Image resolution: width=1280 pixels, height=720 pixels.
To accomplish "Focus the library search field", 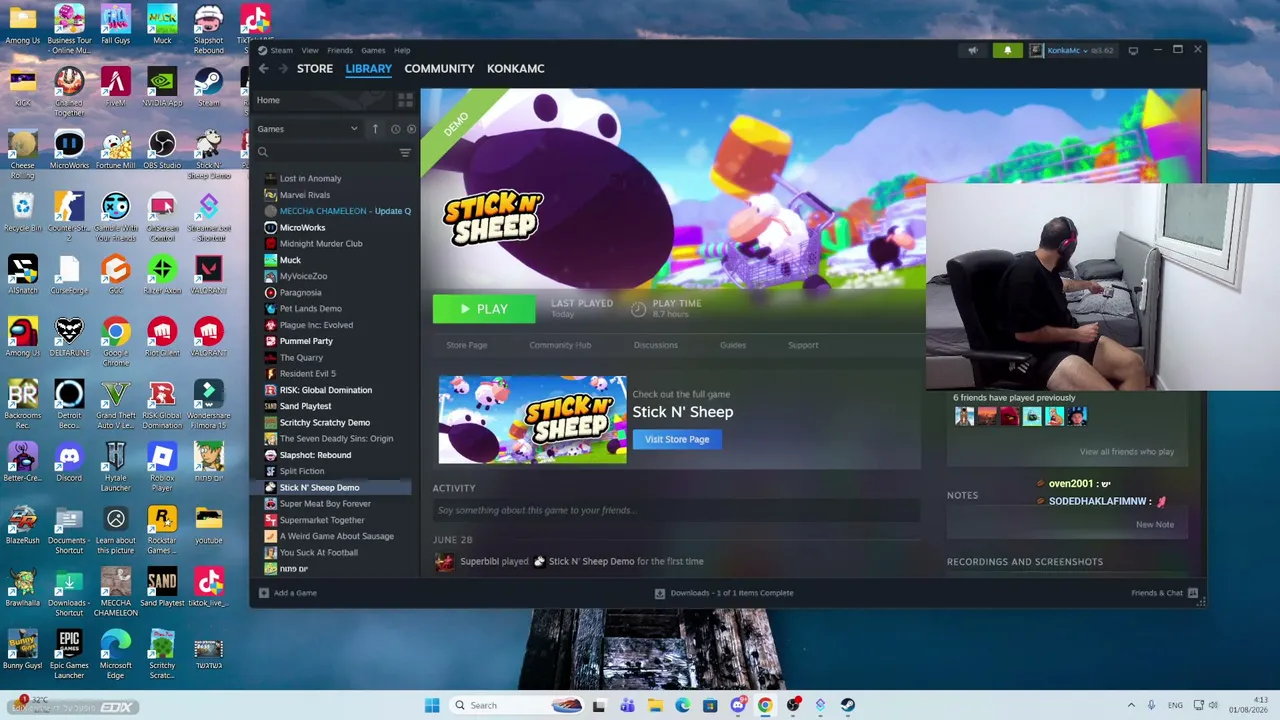I will click(x=326, y=153).
